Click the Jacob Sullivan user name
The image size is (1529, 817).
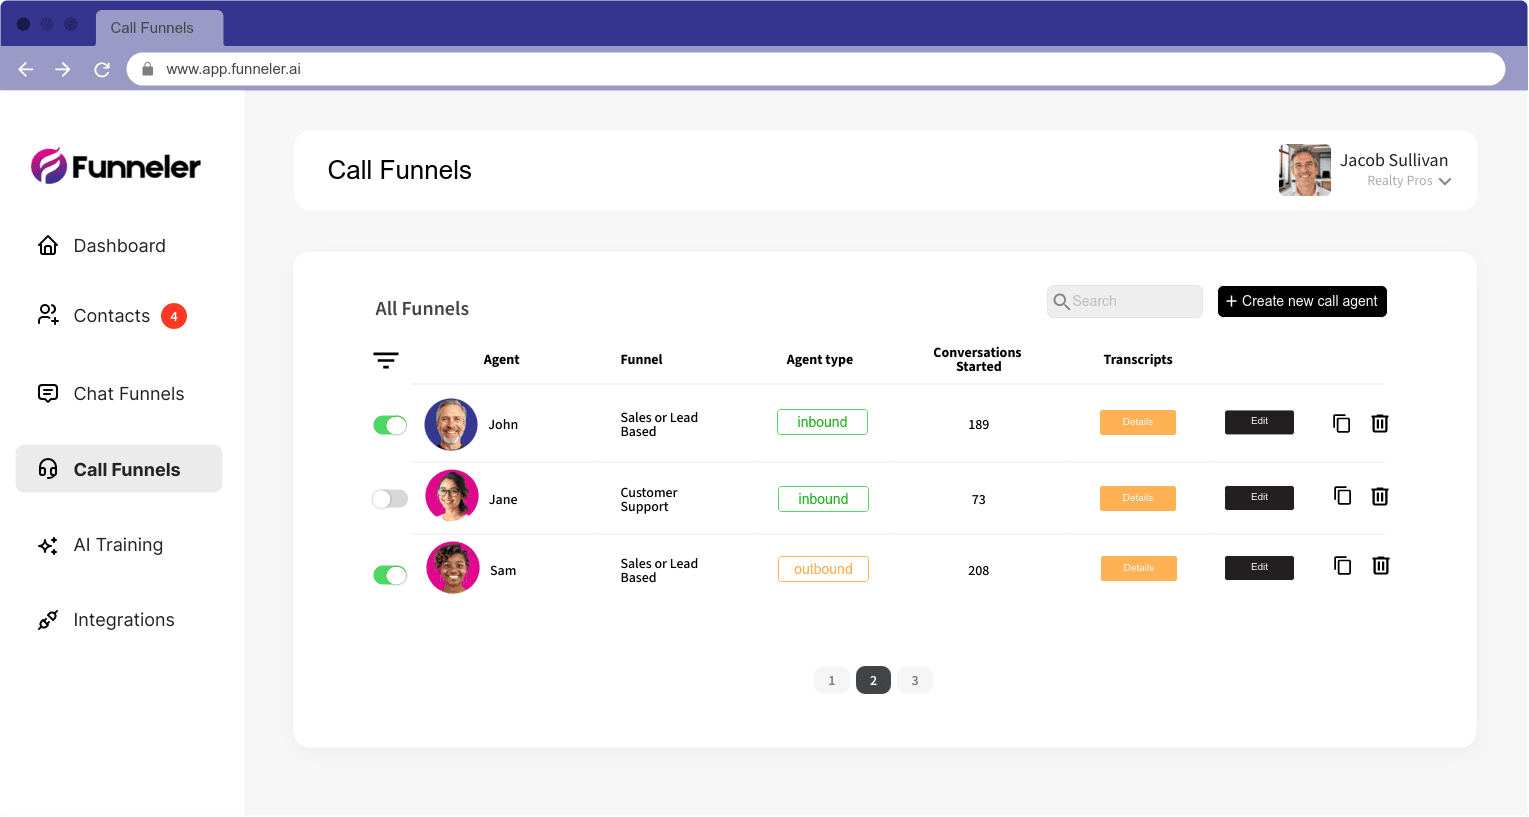pyautogui.click(x=1394, y=160)
